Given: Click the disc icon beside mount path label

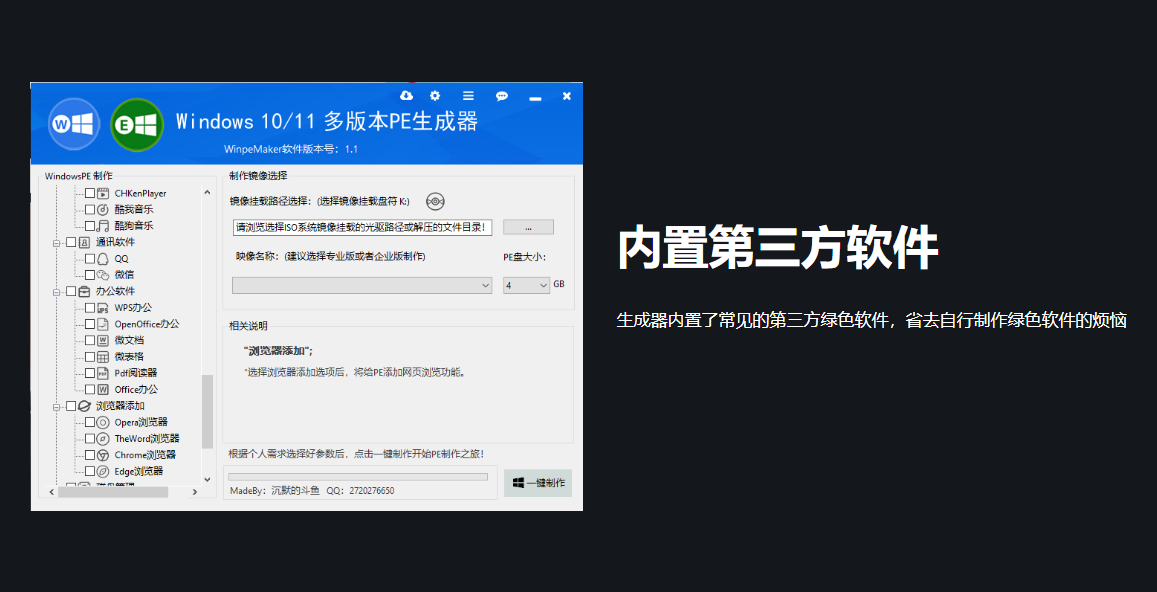Looking at the screenshot, I should [436, 201].
